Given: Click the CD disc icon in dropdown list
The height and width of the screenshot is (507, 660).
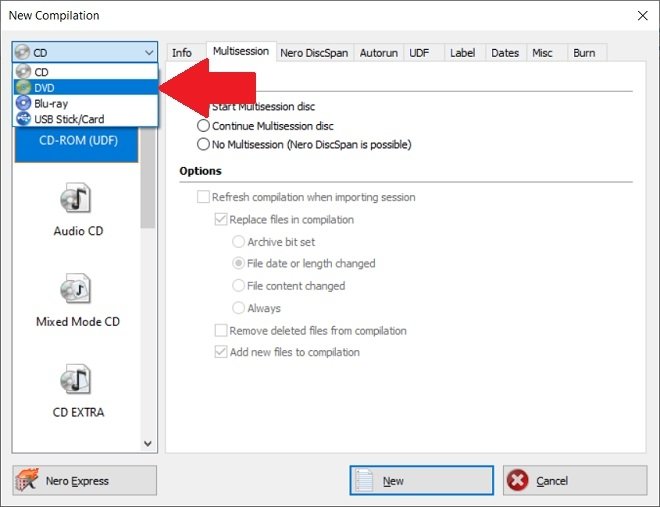Looking at the screenshot, I should pos(24,72).
